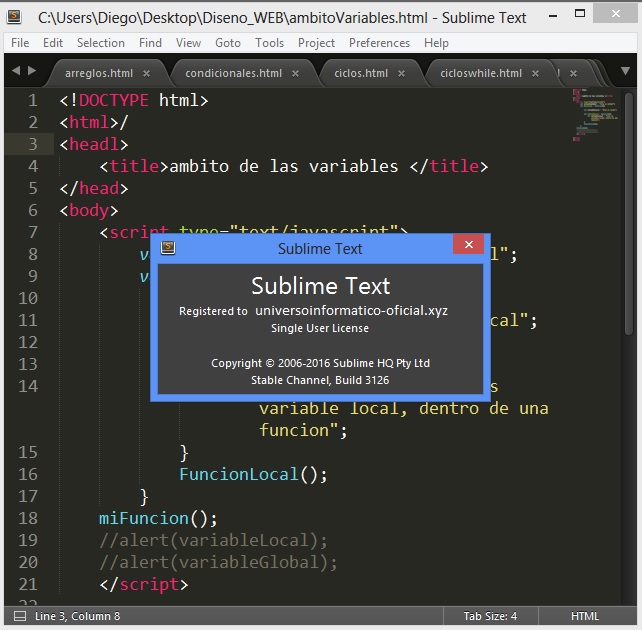Click the DOCTYPE keyword on line 1
642x630 pixels.
point(113,100)
